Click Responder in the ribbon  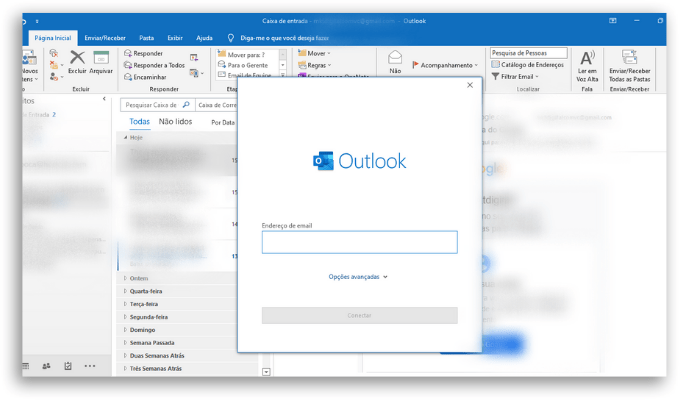click(143, 53)
